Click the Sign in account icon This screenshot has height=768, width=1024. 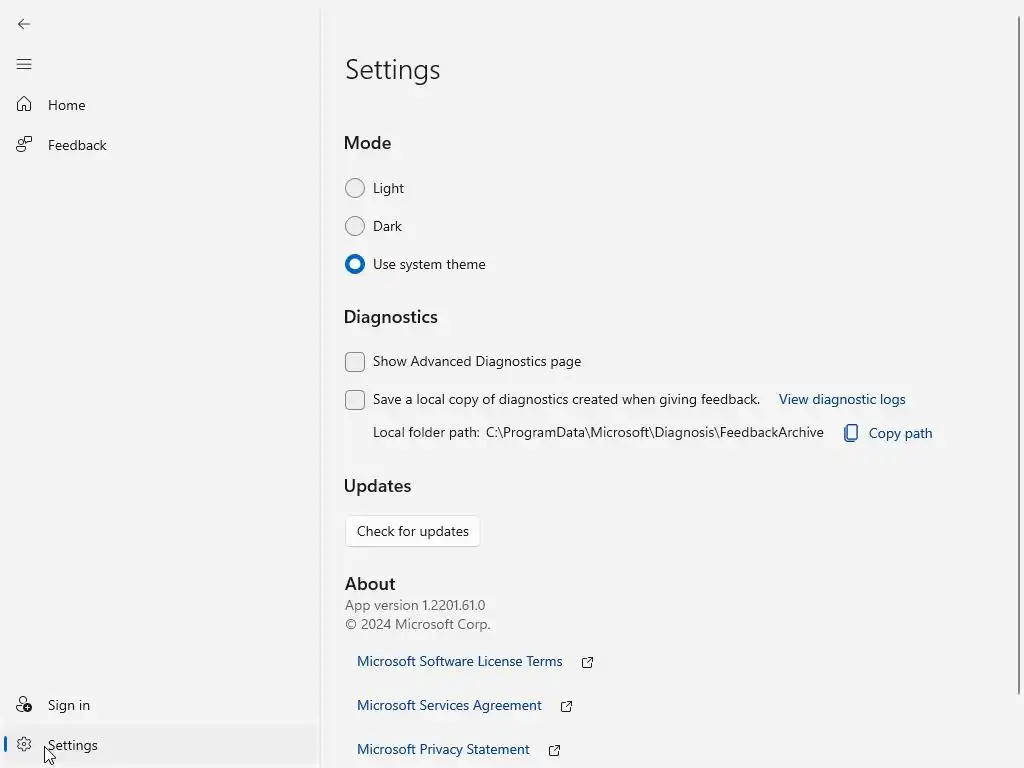24,705
